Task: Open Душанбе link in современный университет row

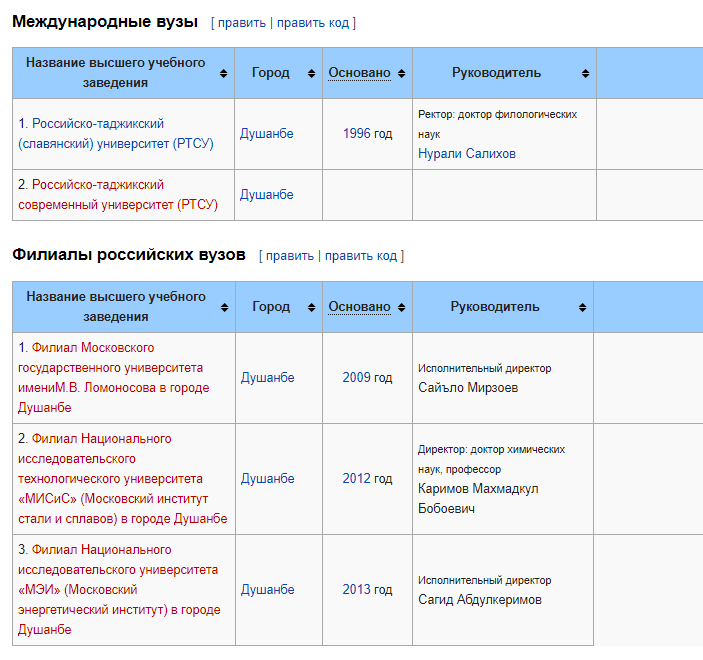Action: 266,195
